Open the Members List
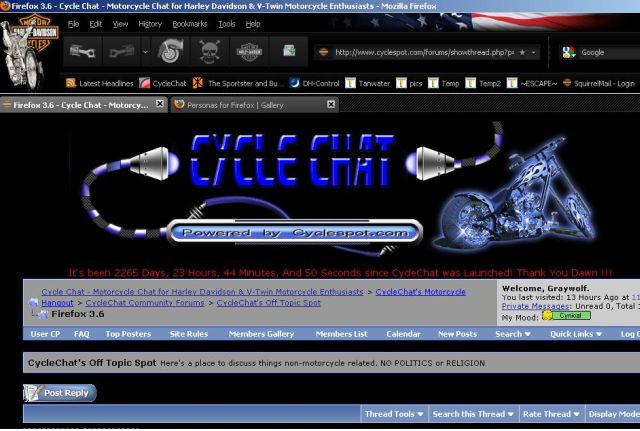 (341, 334)
